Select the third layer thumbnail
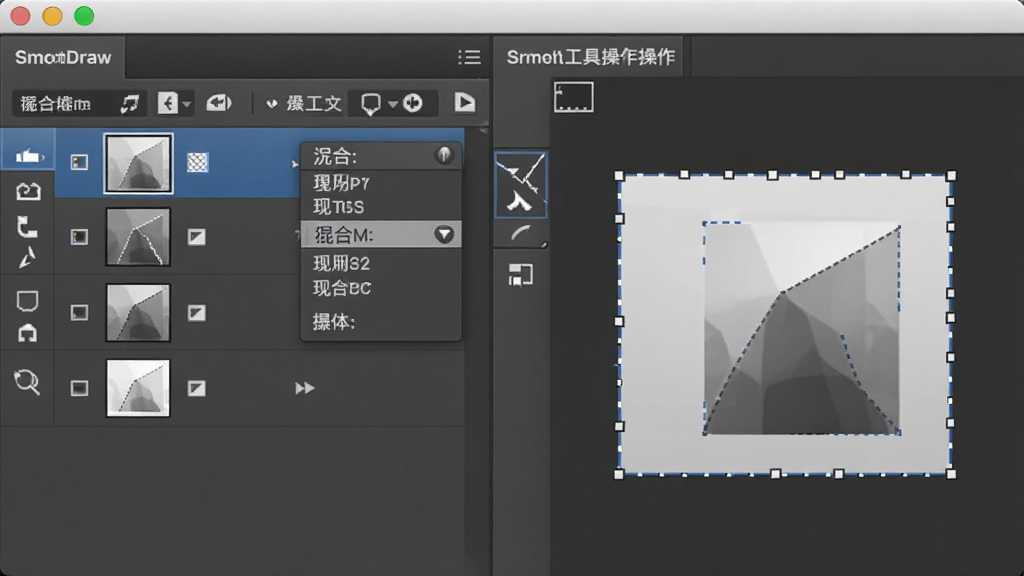Screen dimensions: 1024x576 coord(138,313)
